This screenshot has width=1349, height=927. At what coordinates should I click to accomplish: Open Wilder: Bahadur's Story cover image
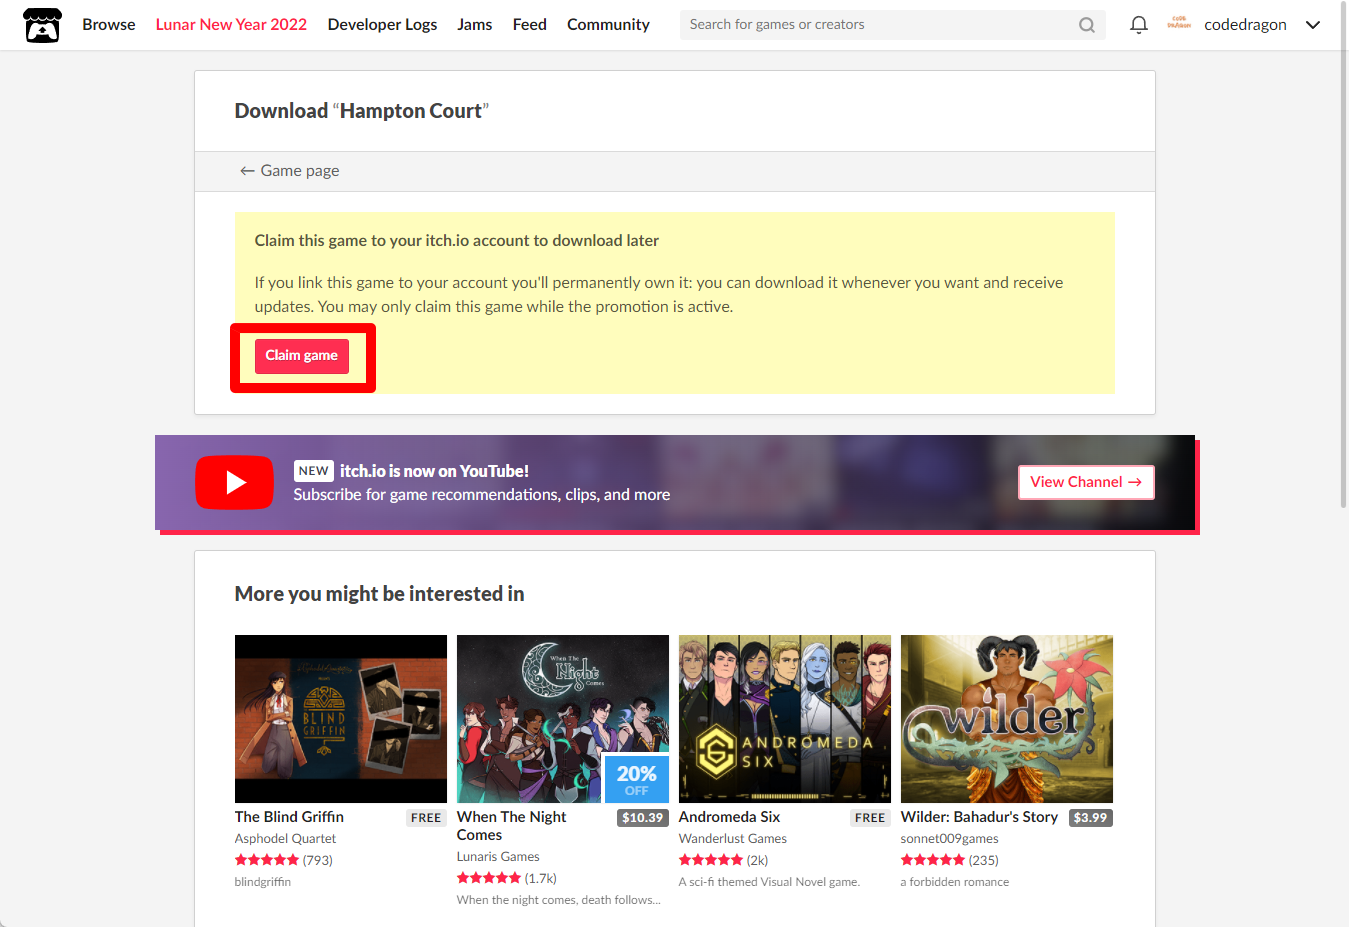pos(1007,719)
